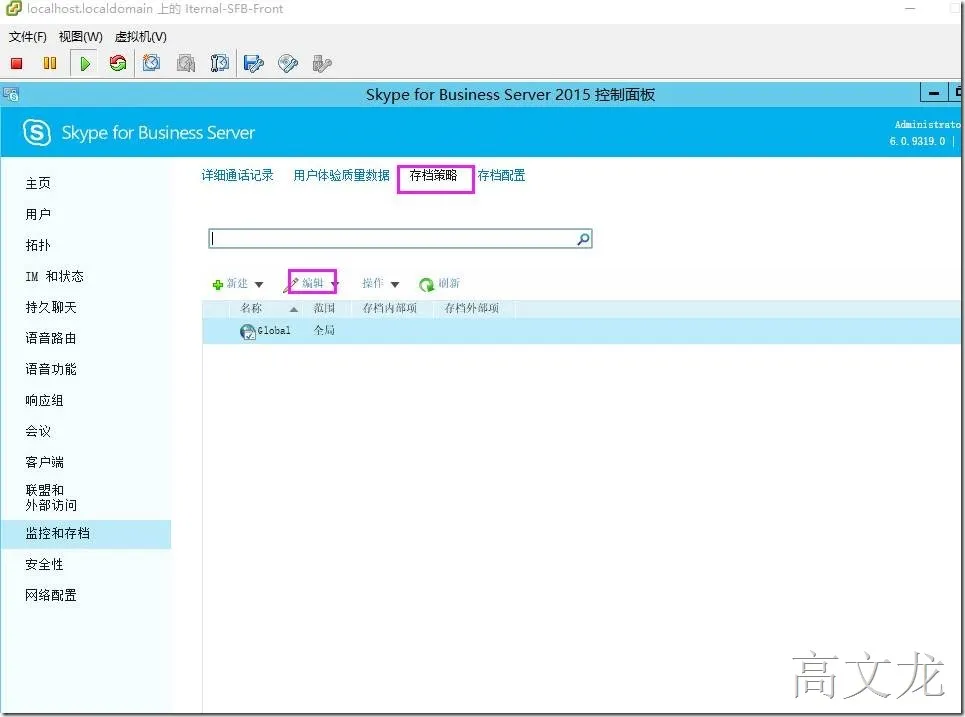Click the pencil Edit icon
965x717 pixels.
[x=293, y=284]
